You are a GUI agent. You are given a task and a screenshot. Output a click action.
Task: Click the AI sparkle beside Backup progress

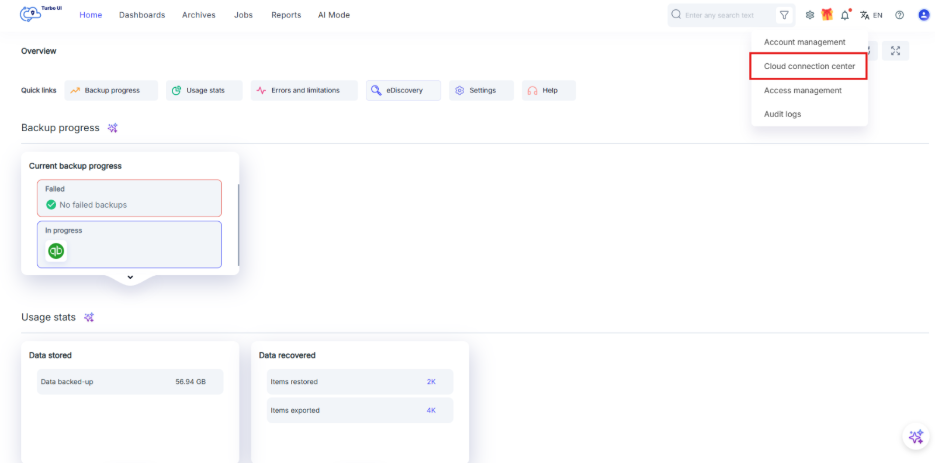point(113,128)
